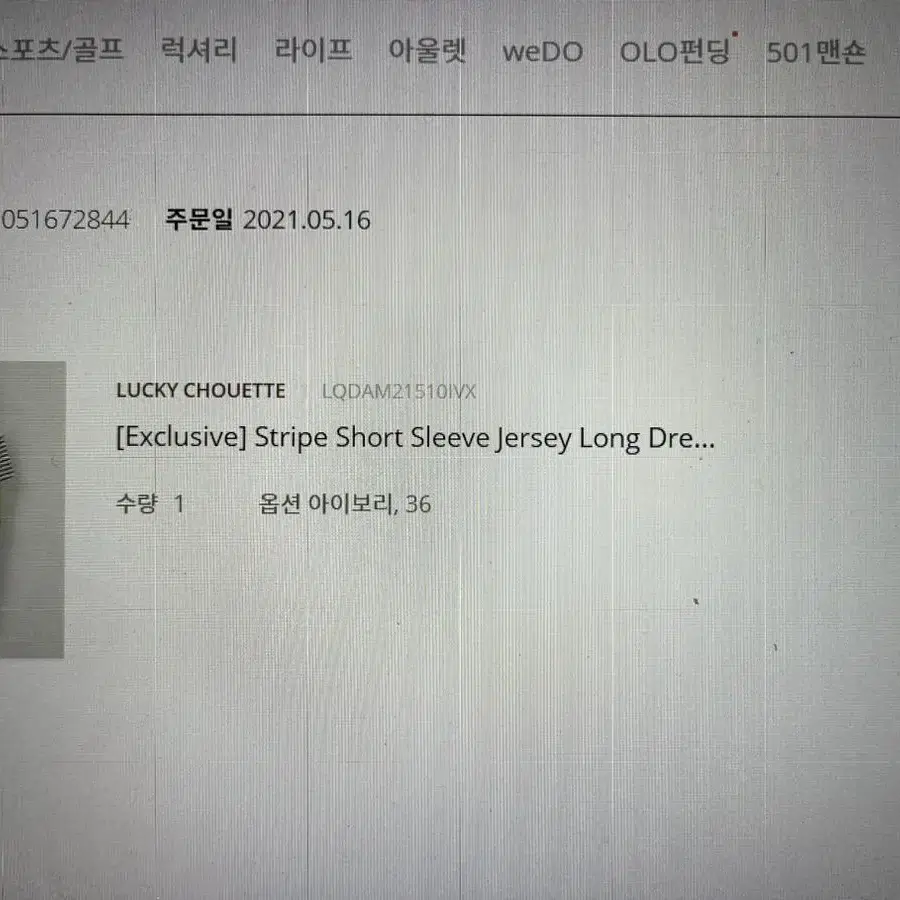Open order number ending 051672844
900x900 pixels.
(x=65, y=220)
